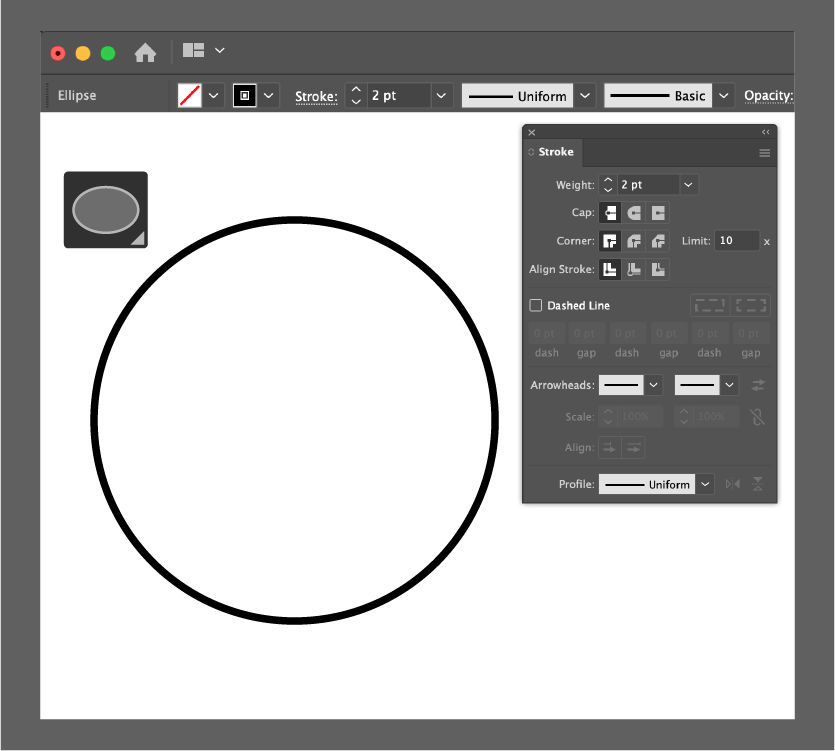
Task: Open the end arrowhead dropdown
Action: pos(730,385)
